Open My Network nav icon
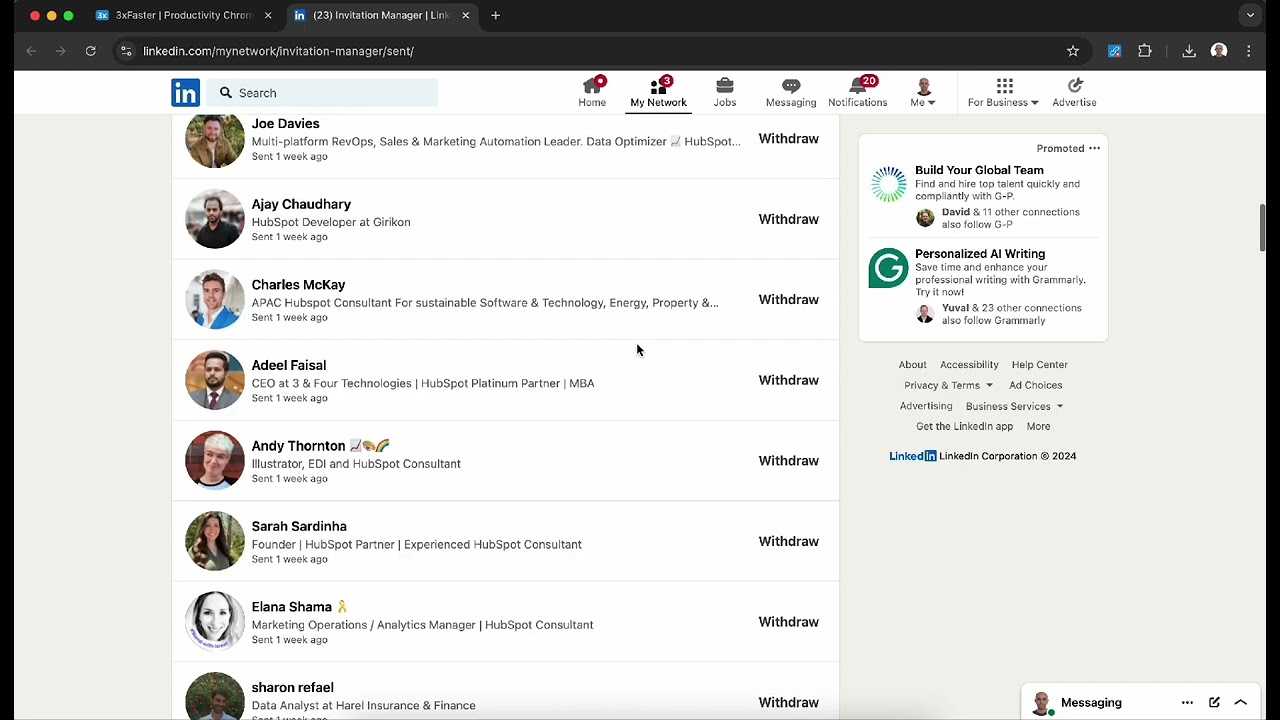Image resolution: width=1280 pixels, height=720 pixels. tap(658, 92)
